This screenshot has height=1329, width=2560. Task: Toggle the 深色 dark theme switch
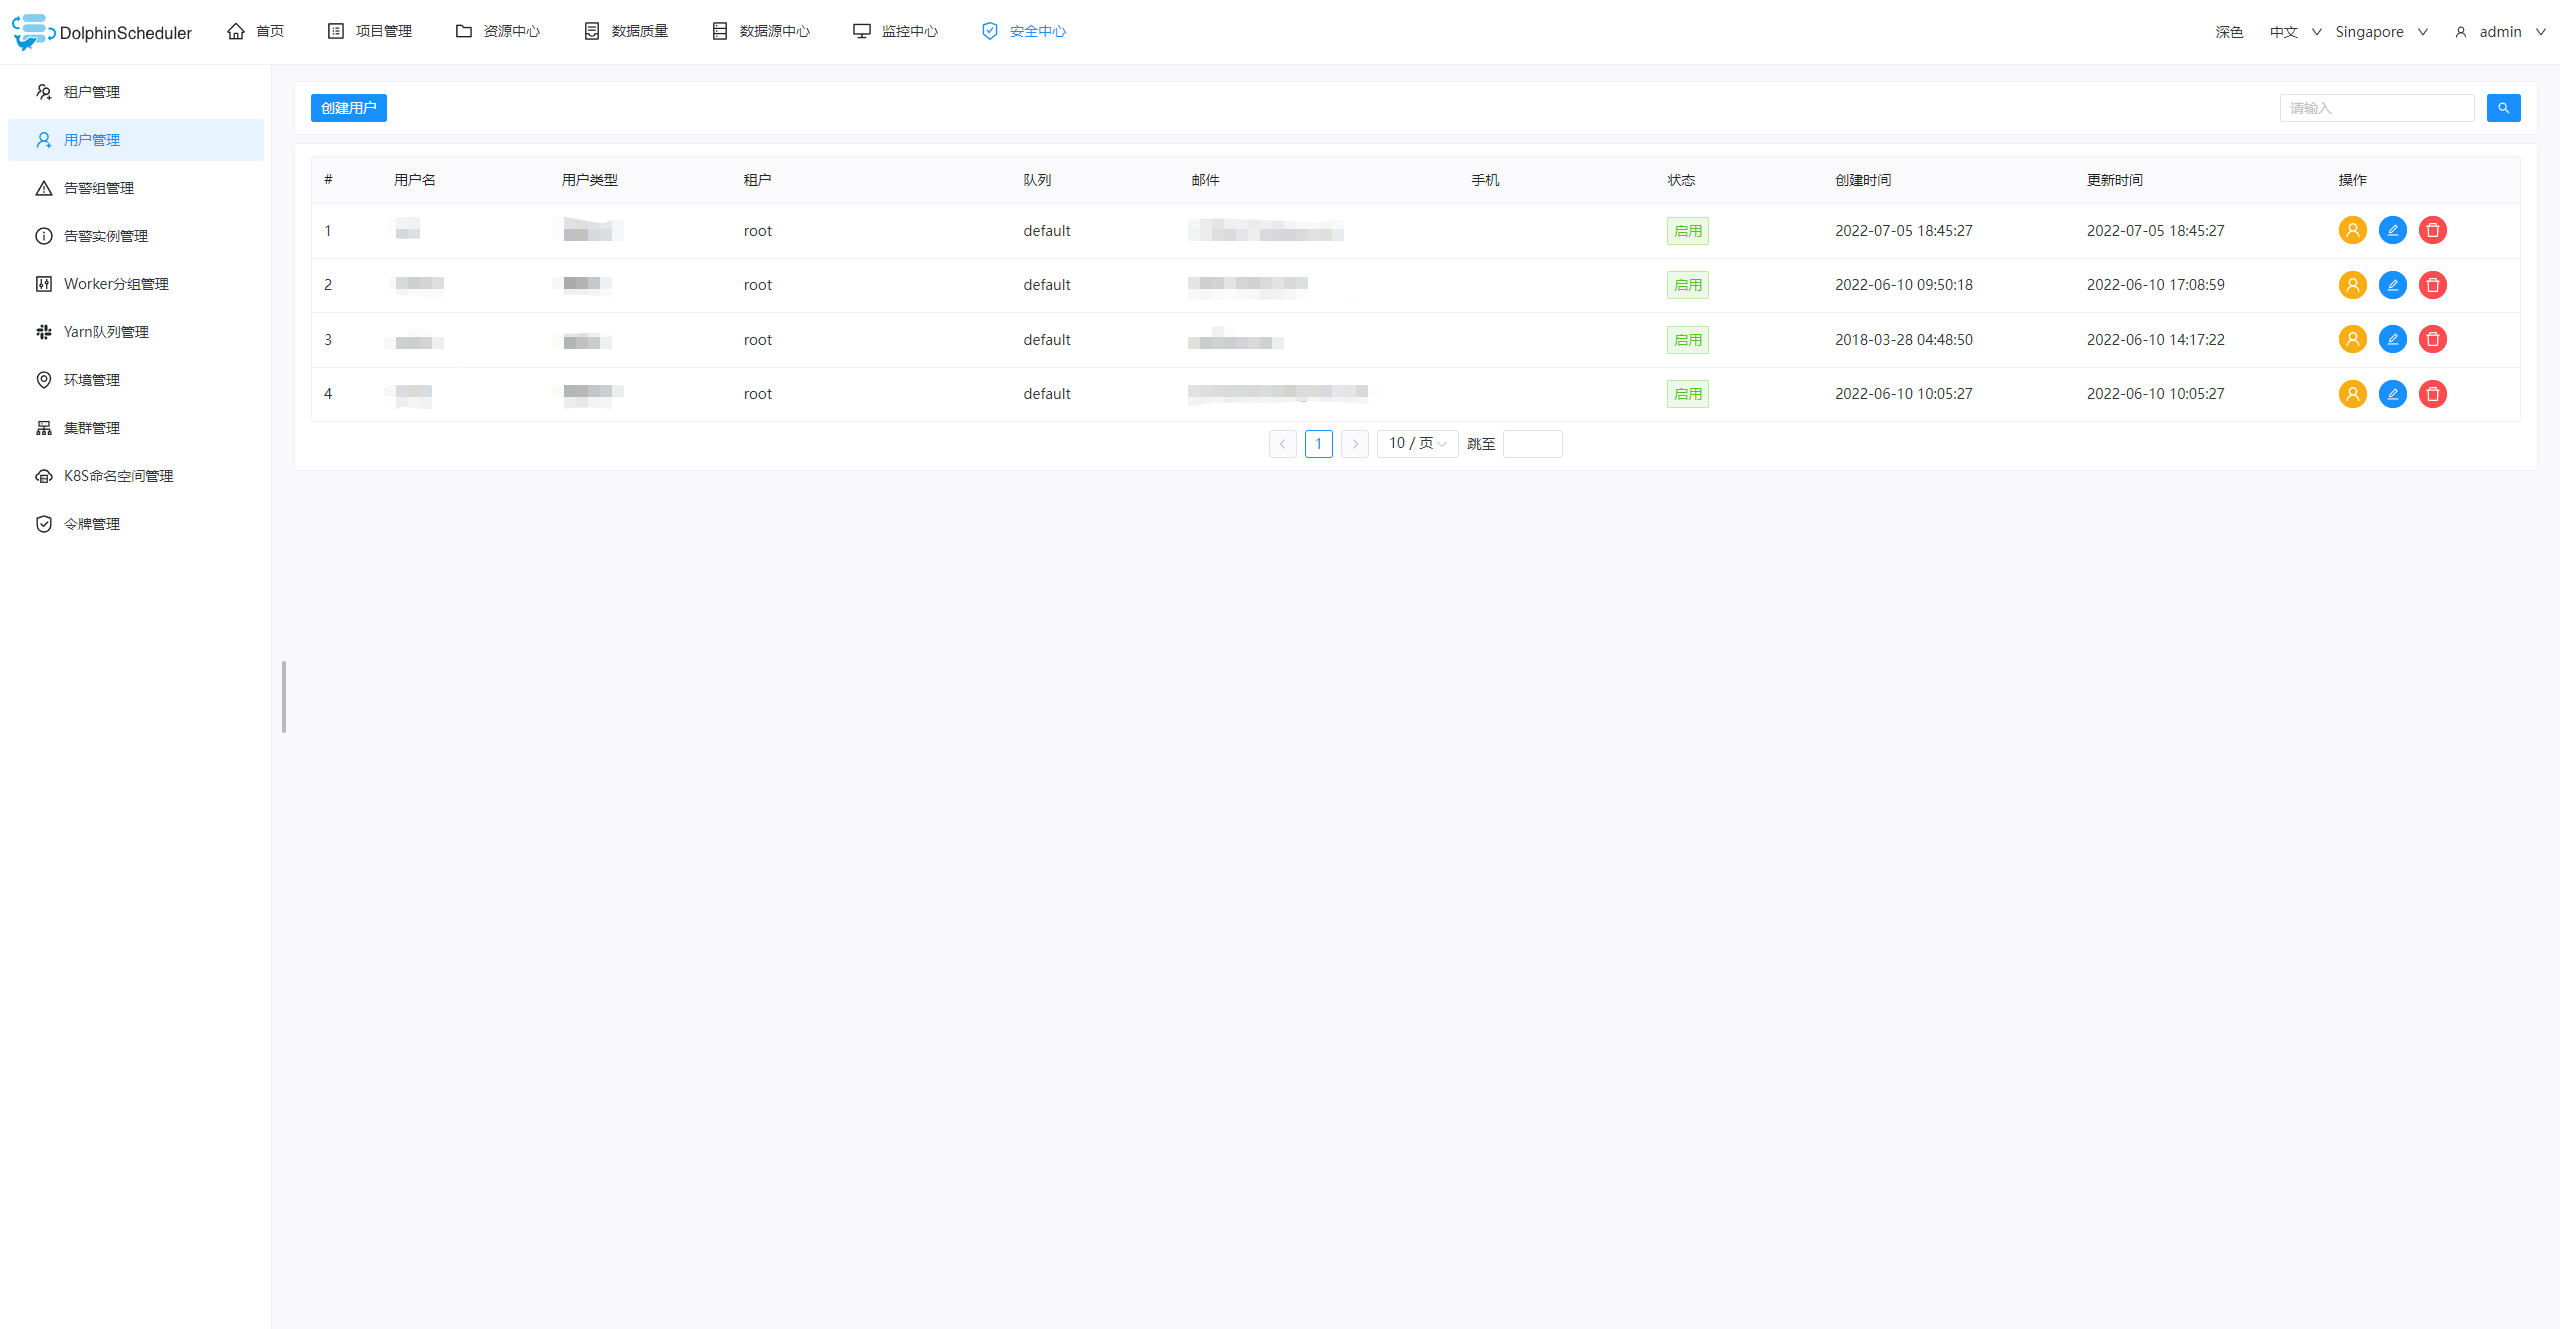coord(2228,32)
